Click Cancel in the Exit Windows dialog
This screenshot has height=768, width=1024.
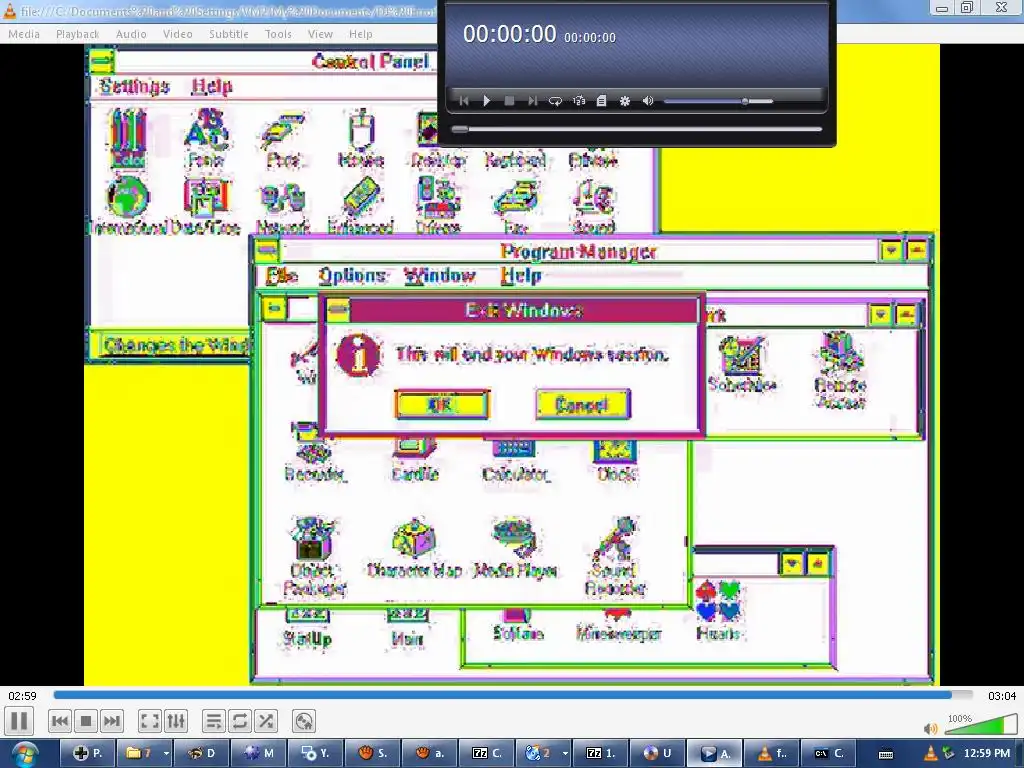(x=583, y=405)
